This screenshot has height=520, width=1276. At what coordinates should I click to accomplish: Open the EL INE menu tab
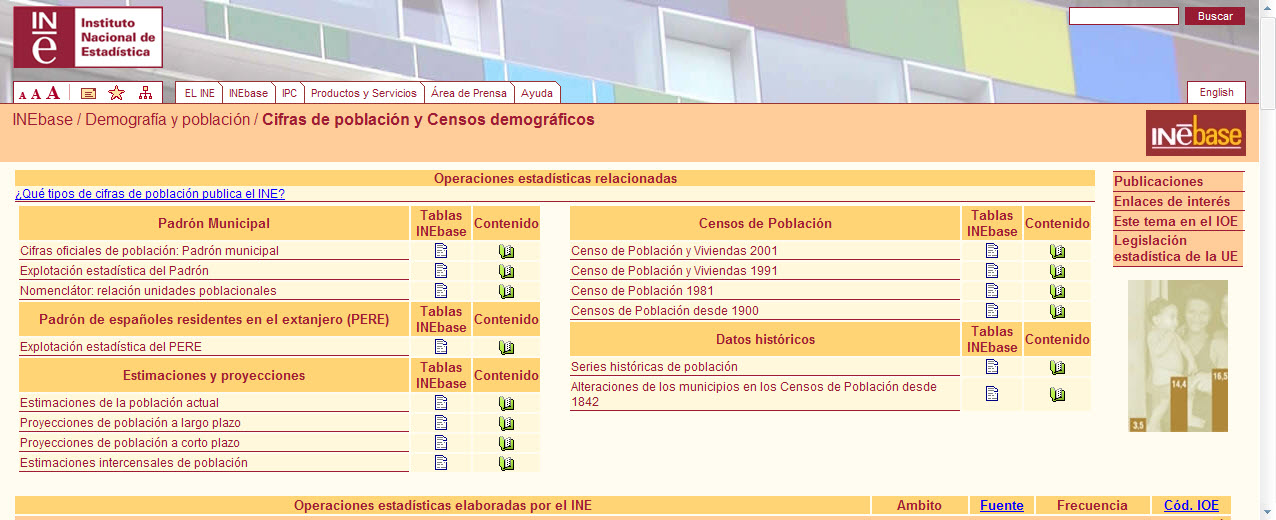(199, 93)
